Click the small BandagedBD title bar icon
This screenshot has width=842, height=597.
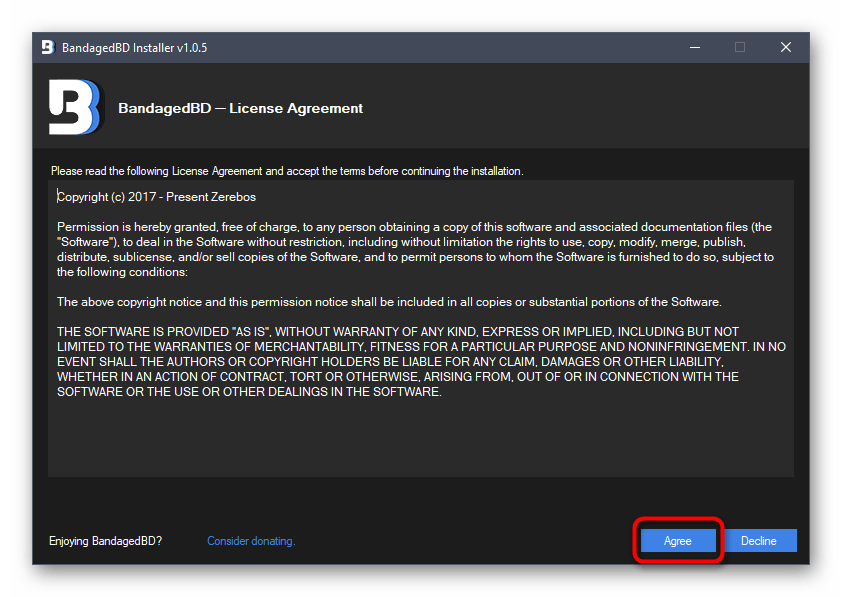[x=48, y=47]
